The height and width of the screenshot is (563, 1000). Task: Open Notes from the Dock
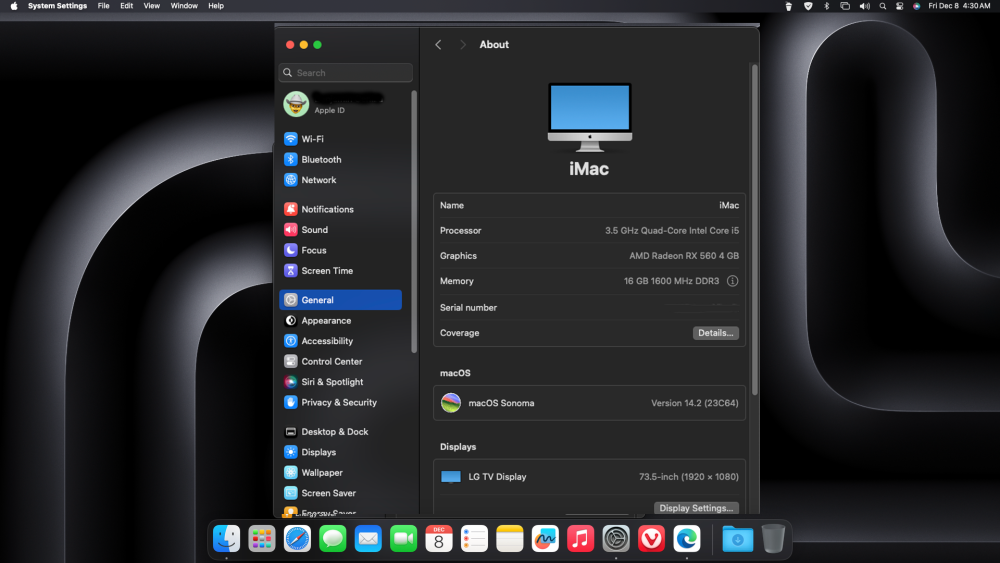pyautogui.click(x=510, y=539)
